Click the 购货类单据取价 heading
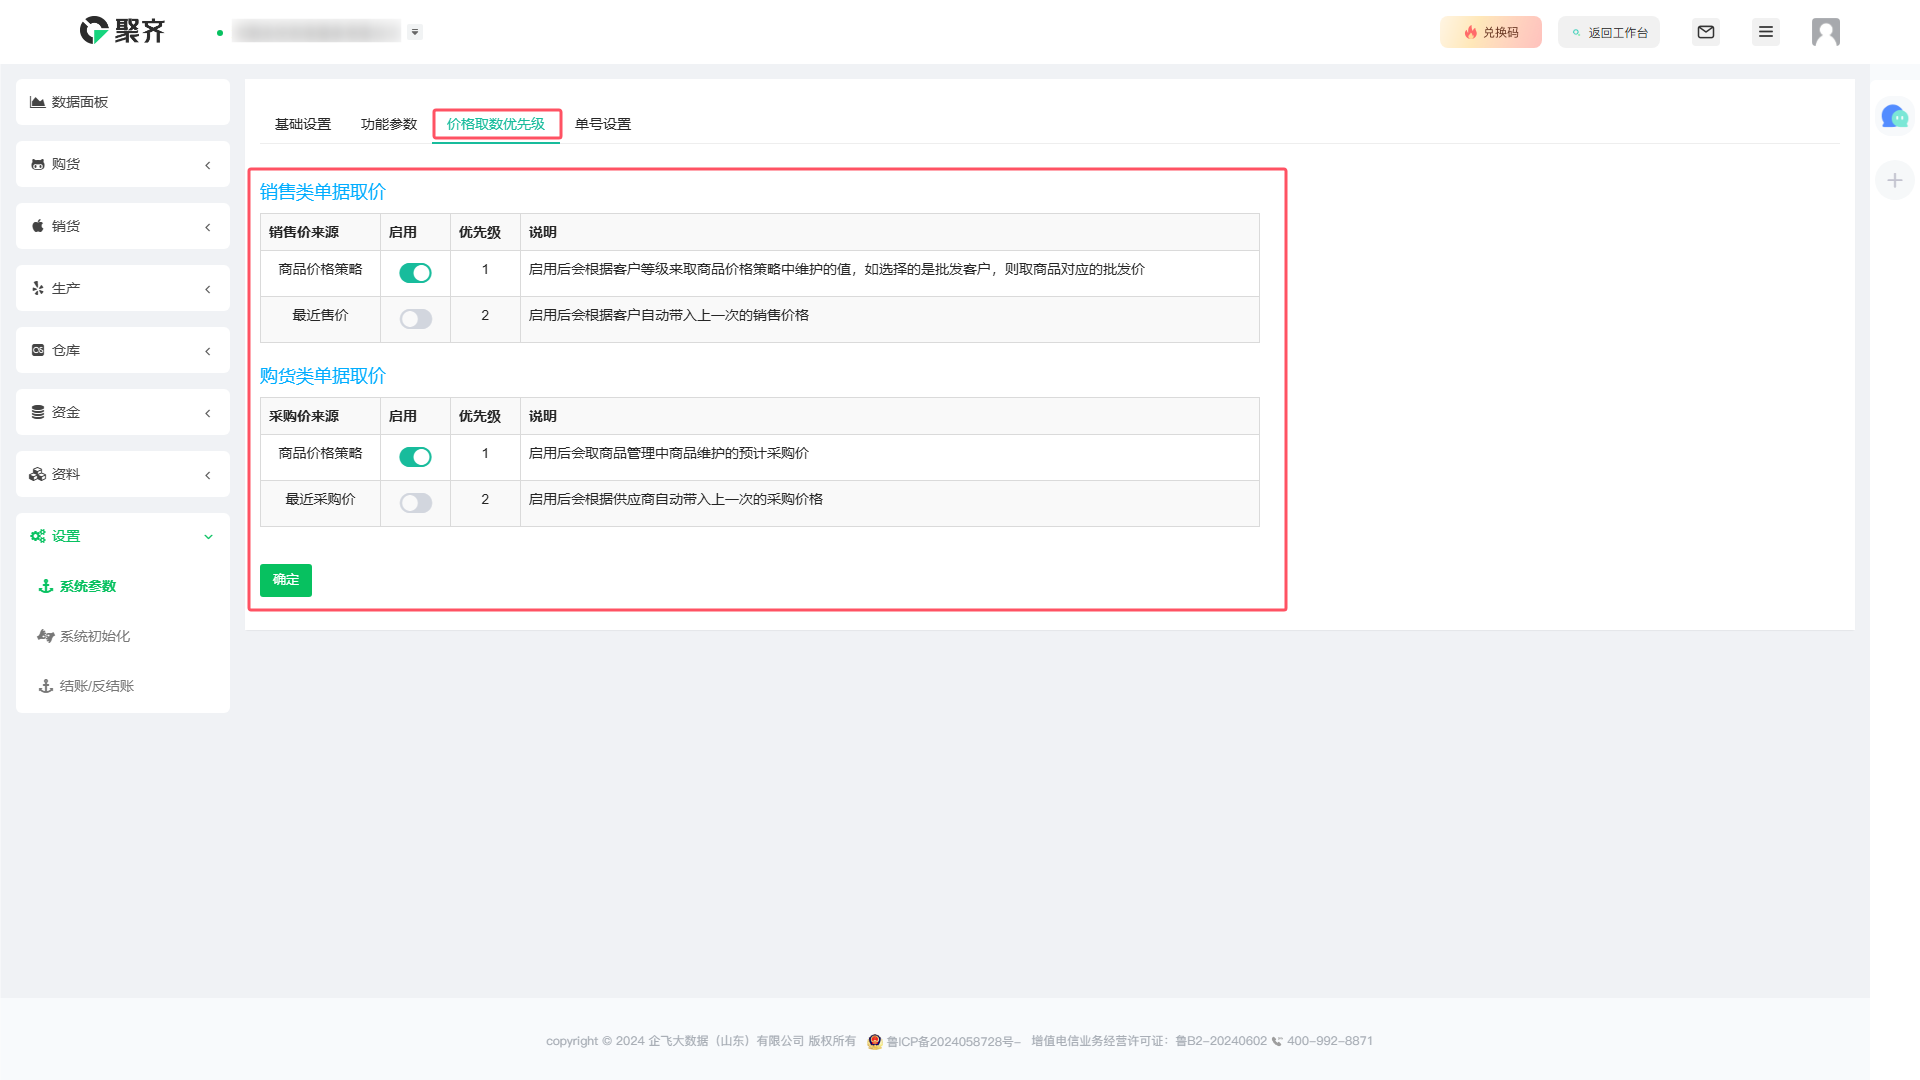This screenshot has height=1080, width=1920. pos(323,376)
